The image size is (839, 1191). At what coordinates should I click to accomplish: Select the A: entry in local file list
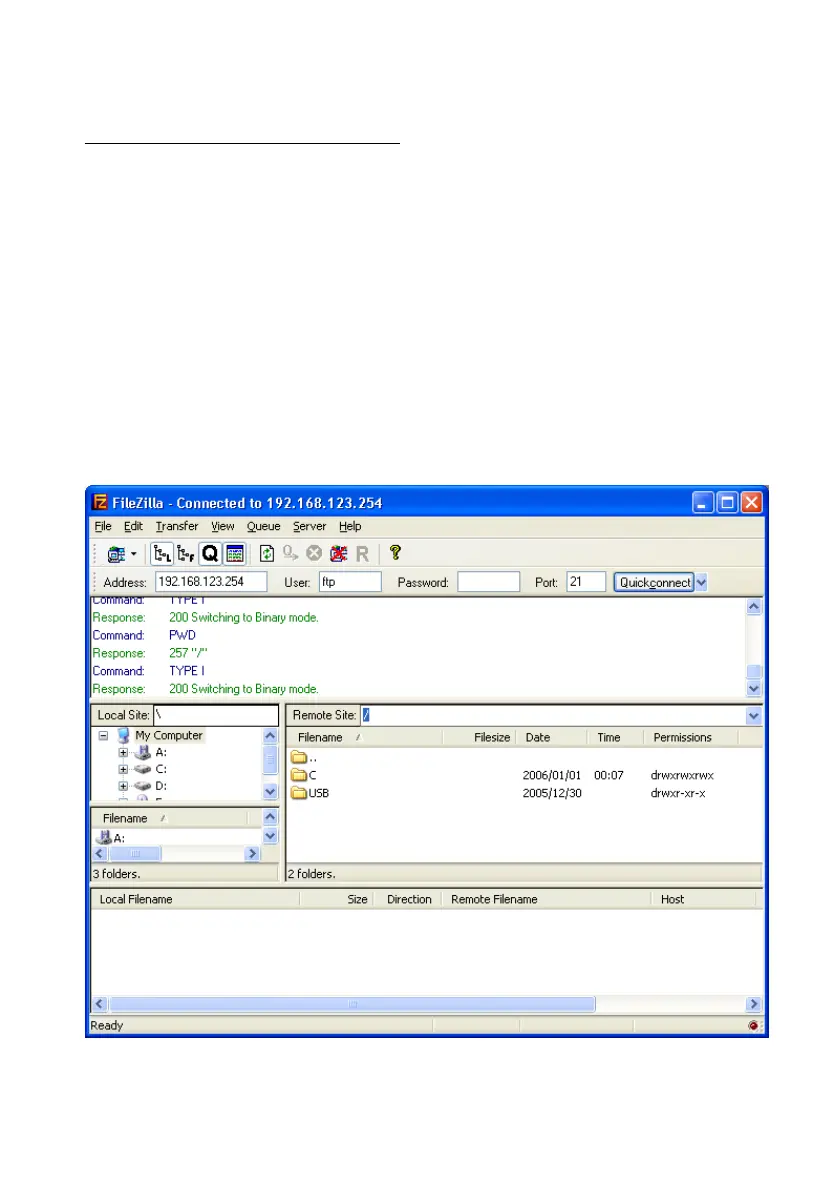coord(111,838)
